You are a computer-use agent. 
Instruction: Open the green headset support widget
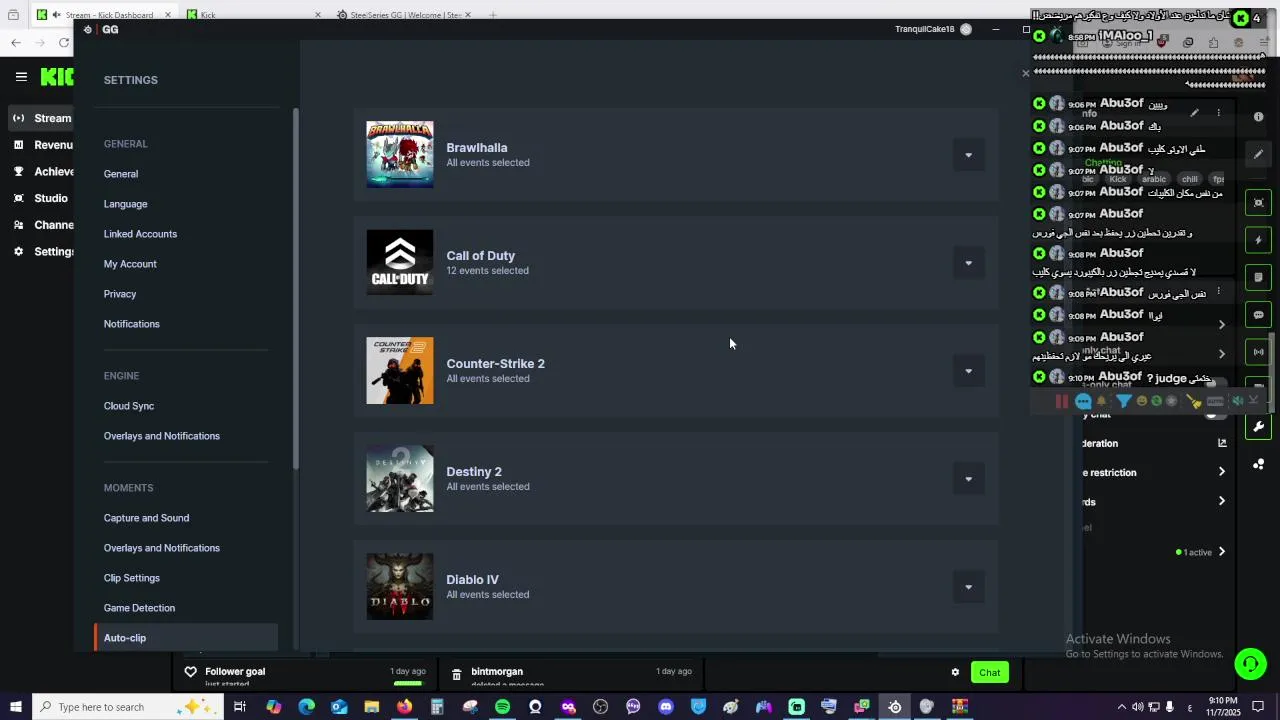pyautogui.click(x=1250, y=664)
